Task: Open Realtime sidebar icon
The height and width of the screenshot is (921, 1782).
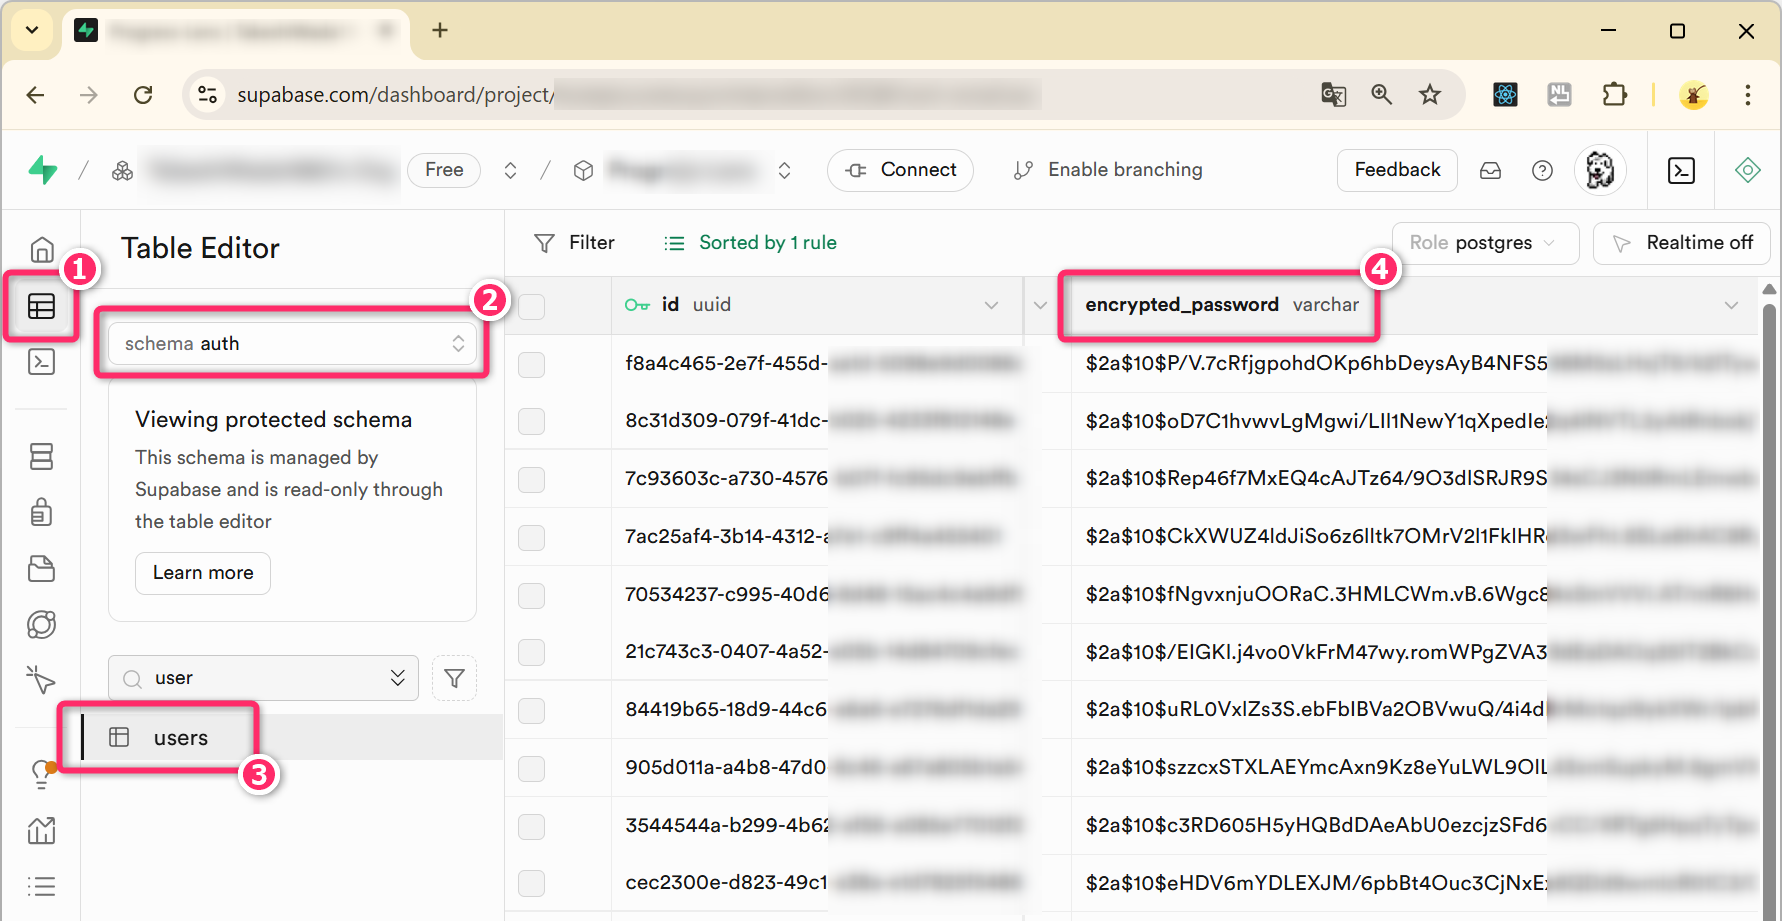Action: 41,680
